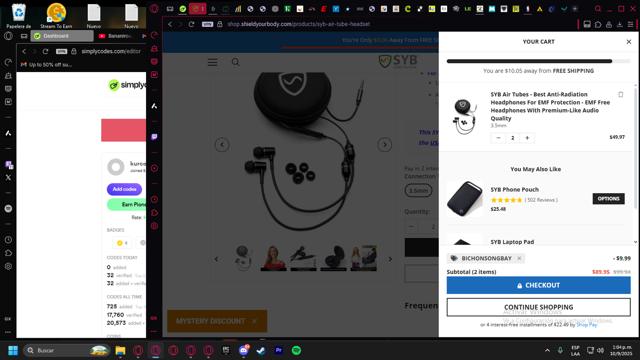Open Windows Start menu
The image size is (640, 360).
tap(13, 350)
